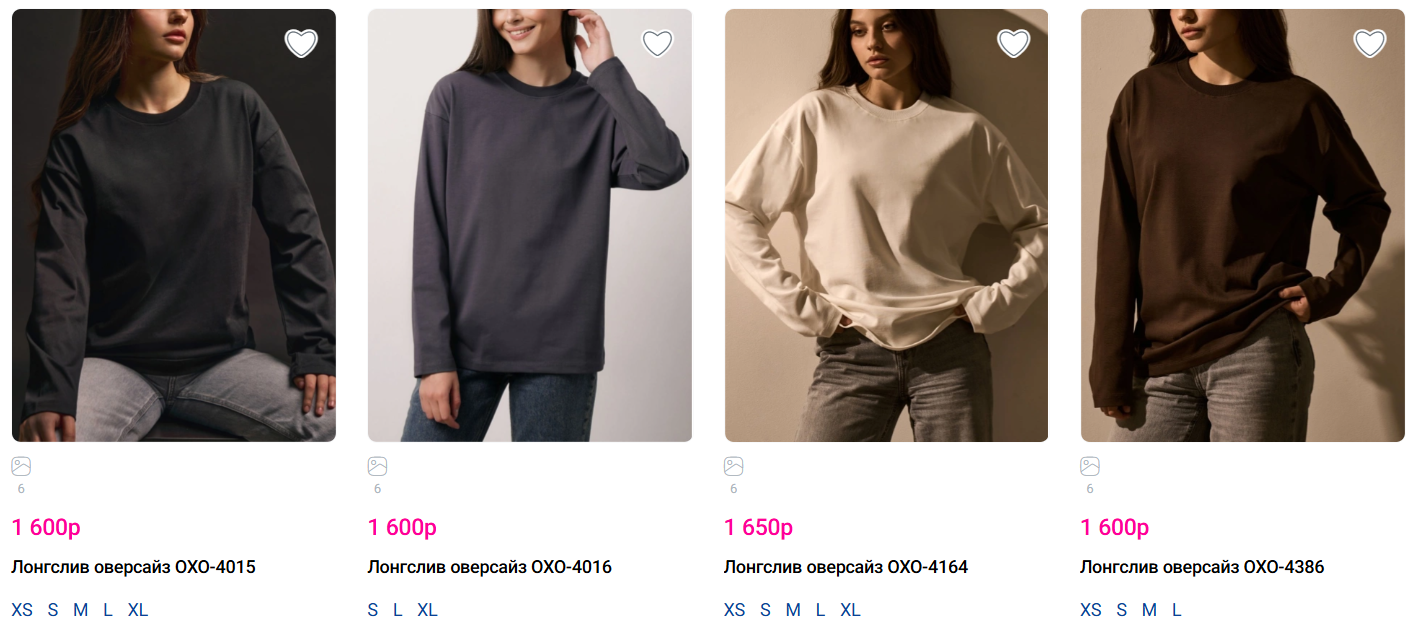The image size is (1415, 635).
Task: Open the Лонгслив оверсайз OXO-4015 product link
Action: (x=133, y=567)
